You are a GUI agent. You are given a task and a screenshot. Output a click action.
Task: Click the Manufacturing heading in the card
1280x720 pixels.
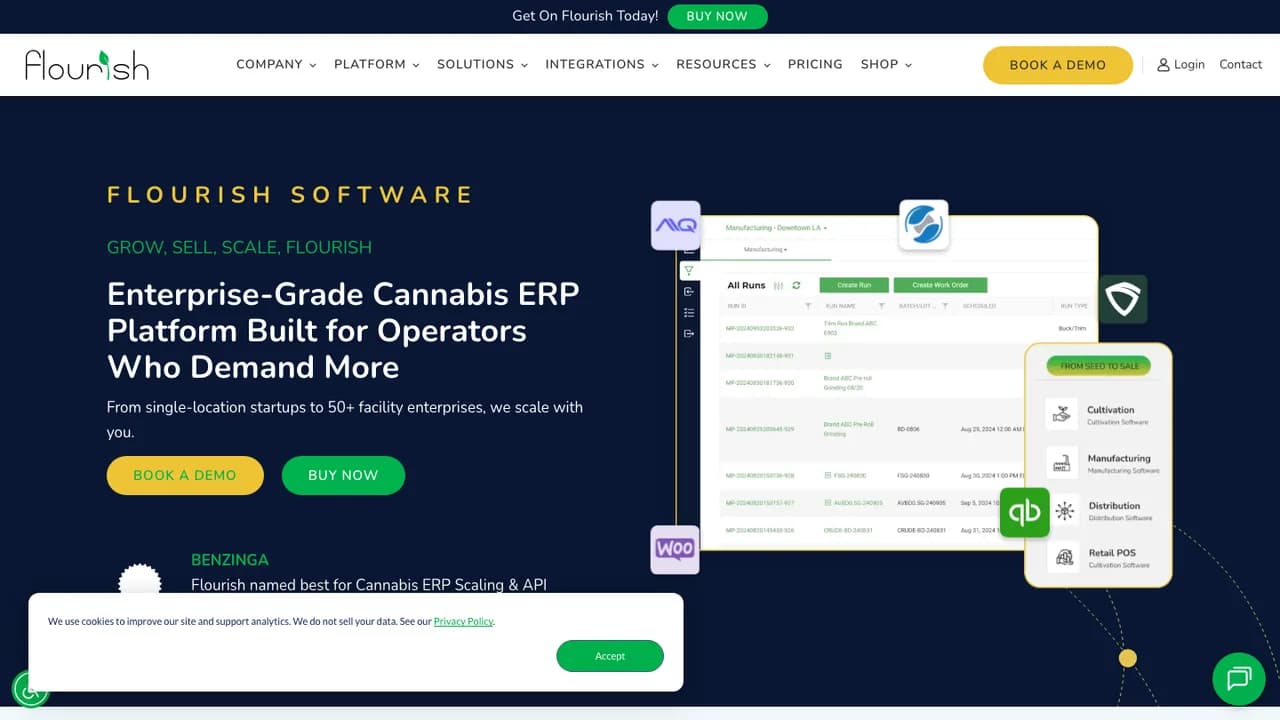coord(1119,458)
